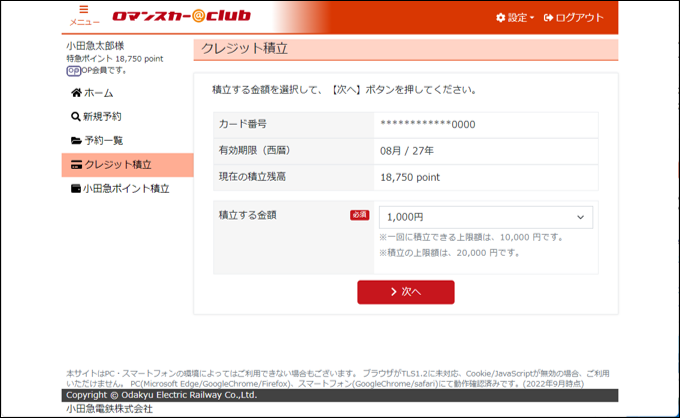Click the house icon beside ホーム
680x418 pixels.
click(x=76, y=93)
